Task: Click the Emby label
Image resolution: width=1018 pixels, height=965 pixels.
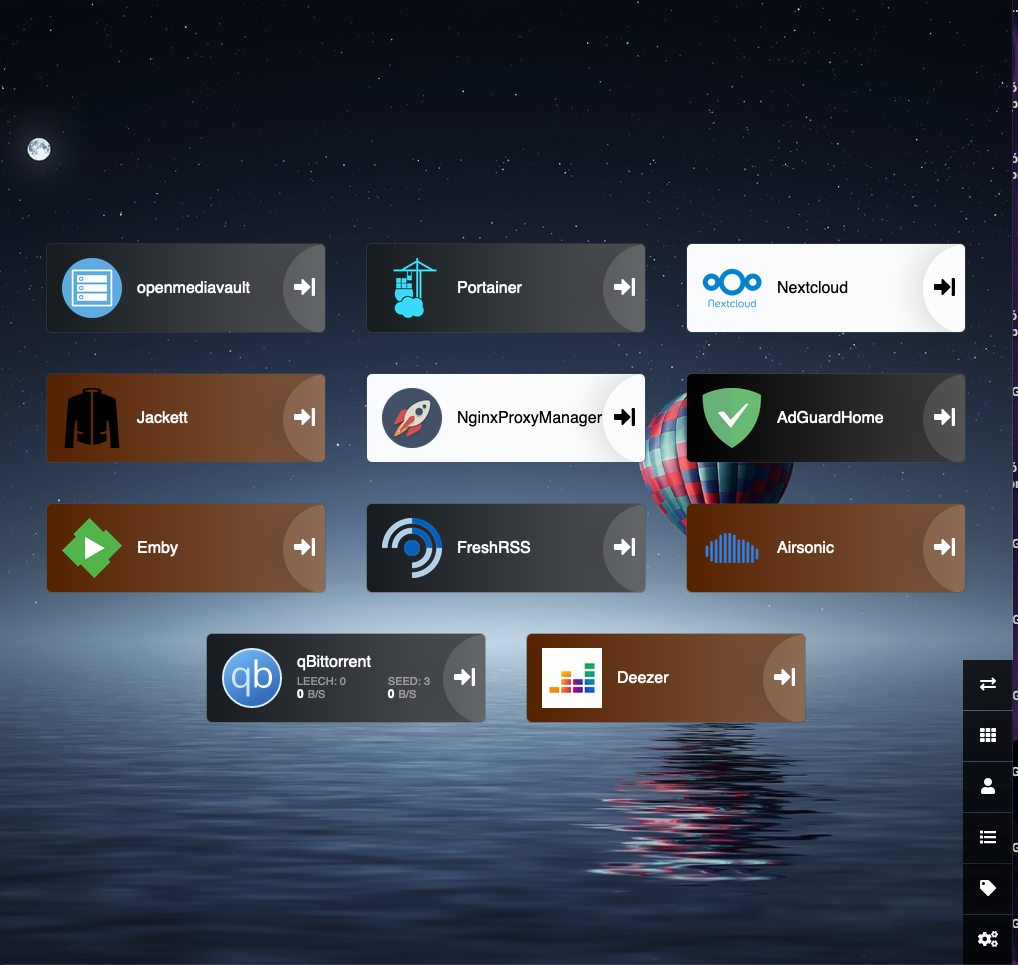Action: click(x=157, y=548)
